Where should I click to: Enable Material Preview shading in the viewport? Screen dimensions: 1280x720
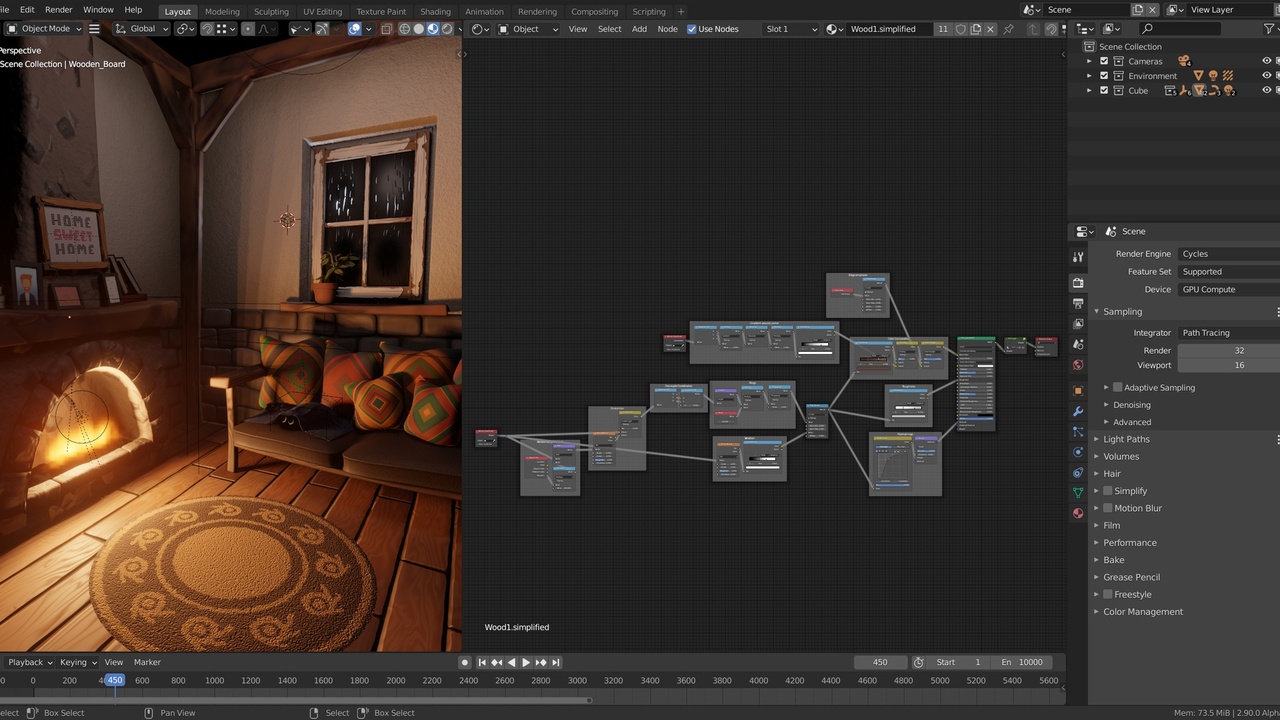click(433, 28)
